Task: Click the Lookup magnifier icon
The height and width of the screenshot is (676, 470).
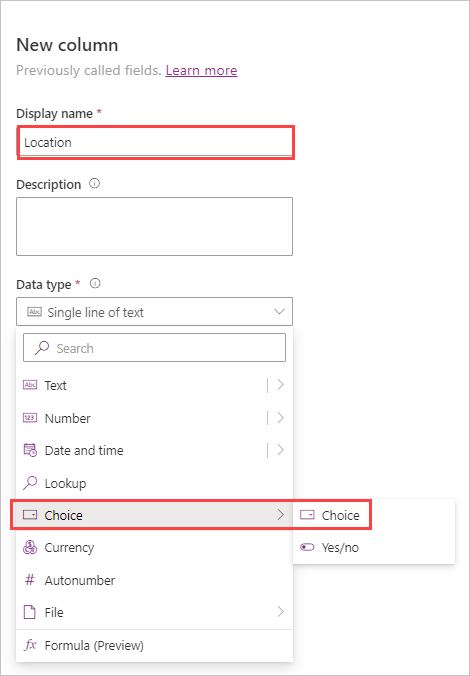Action: coord(30,483)
